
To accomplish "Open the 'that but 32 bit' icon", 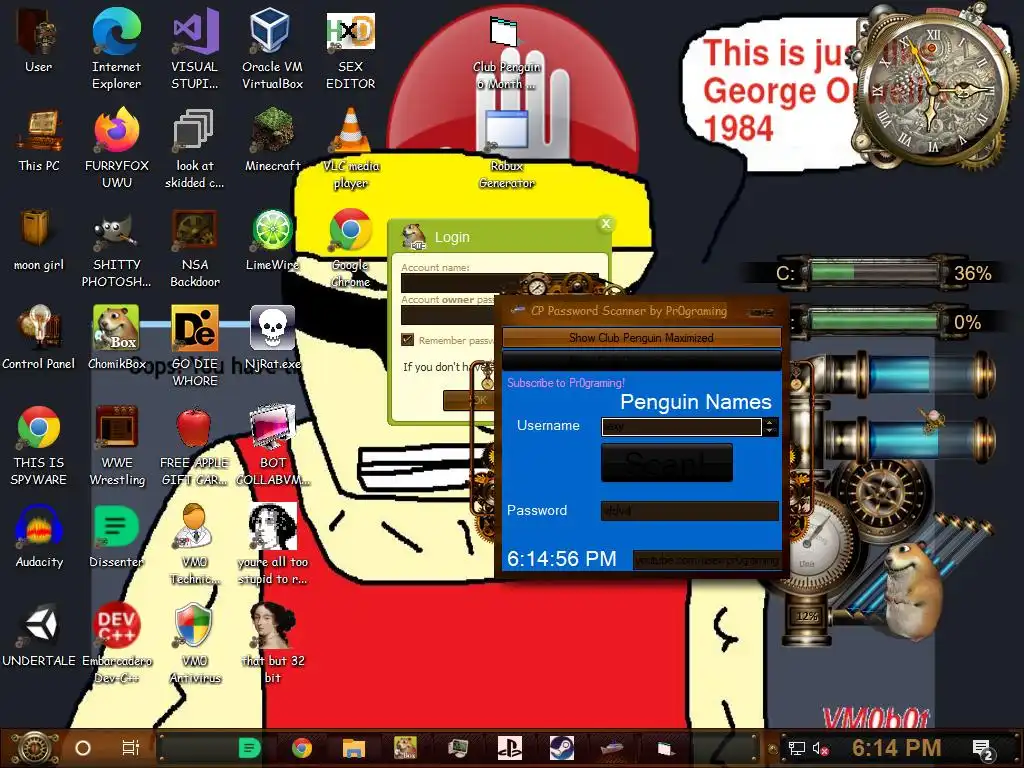I will click(x=272, y=643).
